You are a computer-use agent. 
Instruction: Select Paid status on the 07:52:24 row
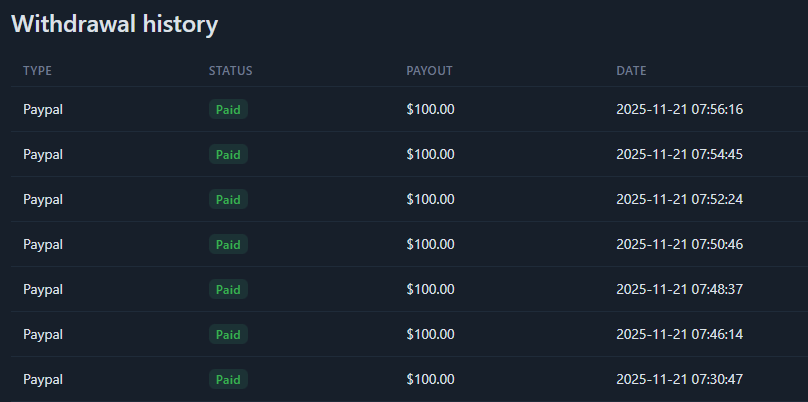(228, 199)
